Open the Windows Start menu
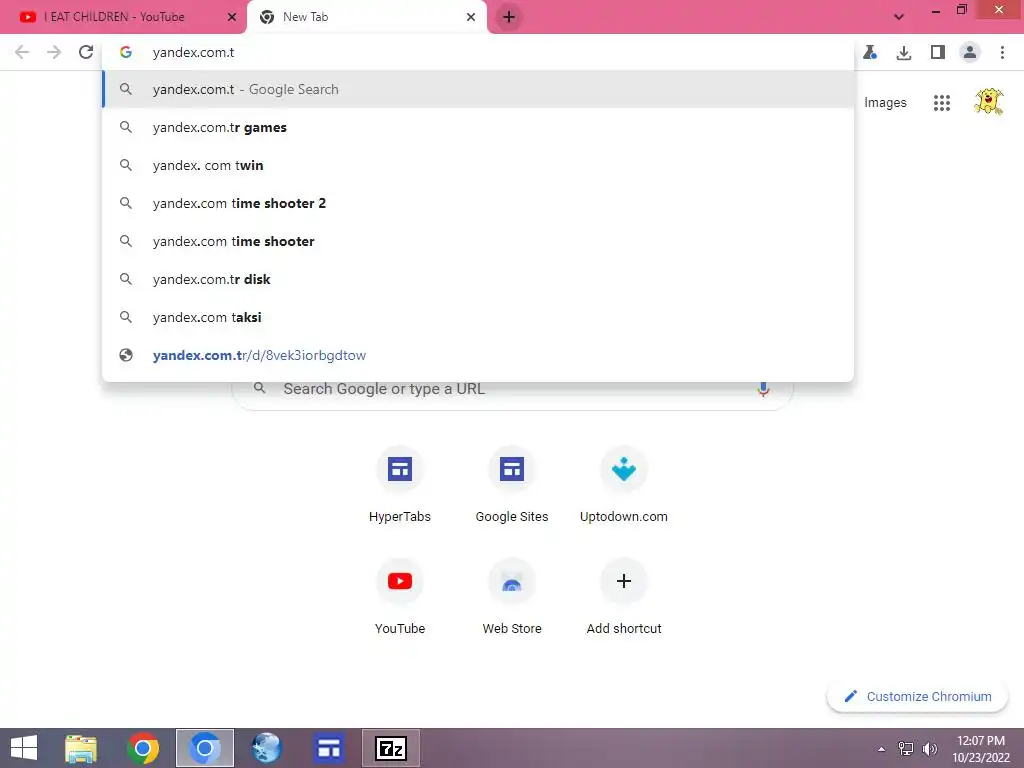1024x768 pixels. (24, 748)
